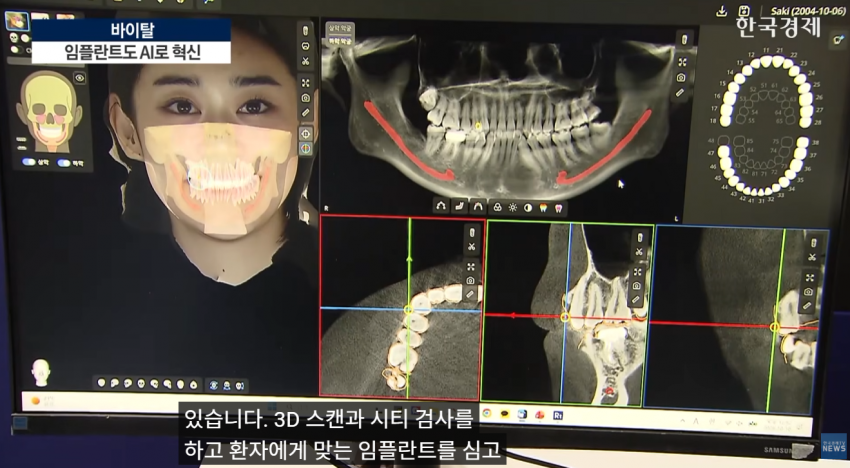Select the sixth head view preset icon
Viewport: 850px width, 468px height.
(x=167, y=384)
